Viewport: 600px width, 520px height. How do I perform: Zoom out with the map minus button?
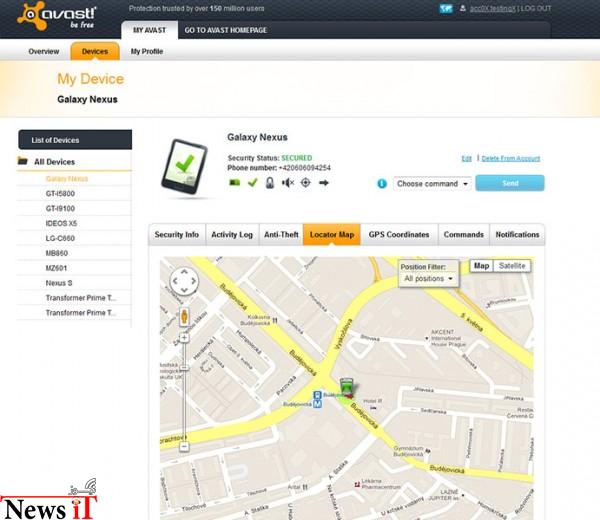pos(184,446)
